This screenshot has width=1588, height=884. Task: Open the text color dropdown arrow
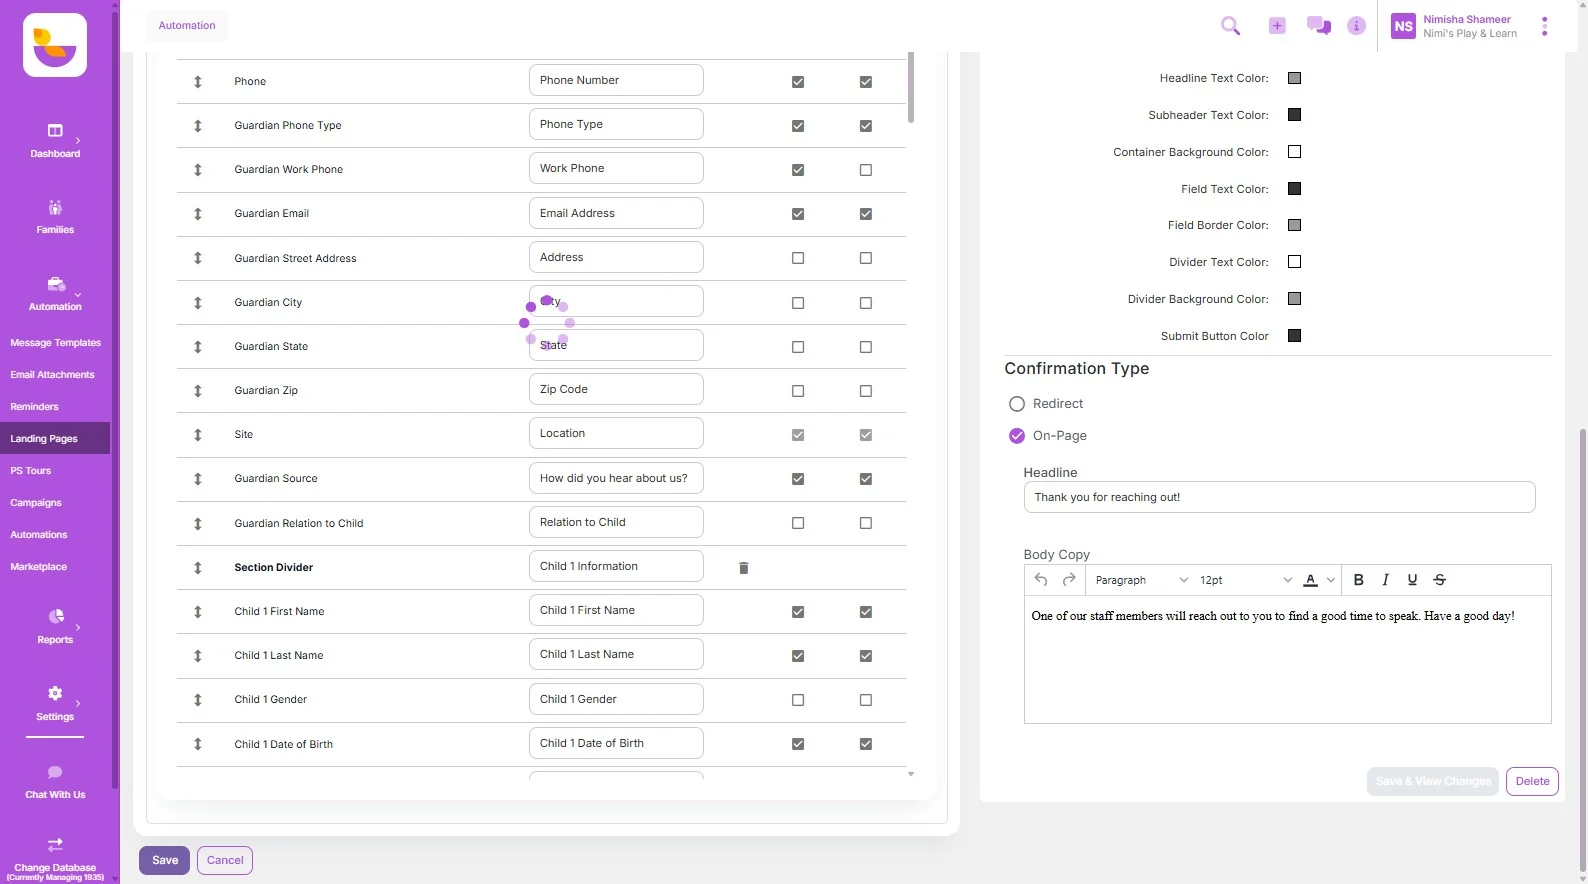pyautogui.click(x=1331, y=580)
